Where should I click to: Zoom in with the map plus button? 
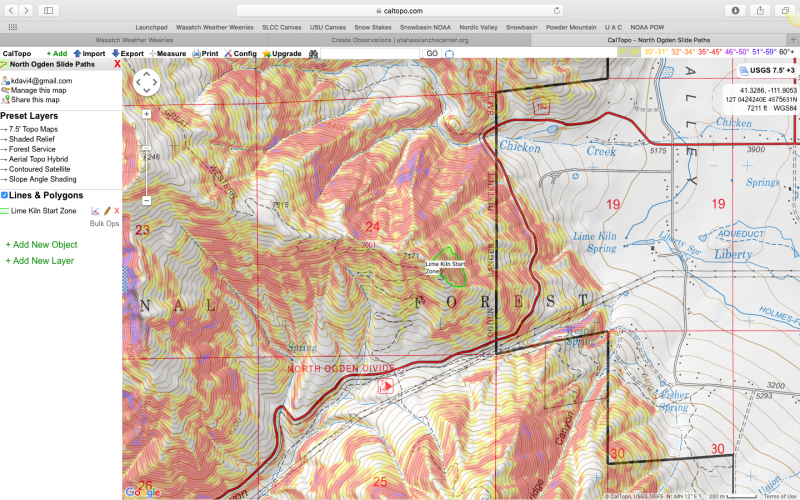(x=146, y=114)
